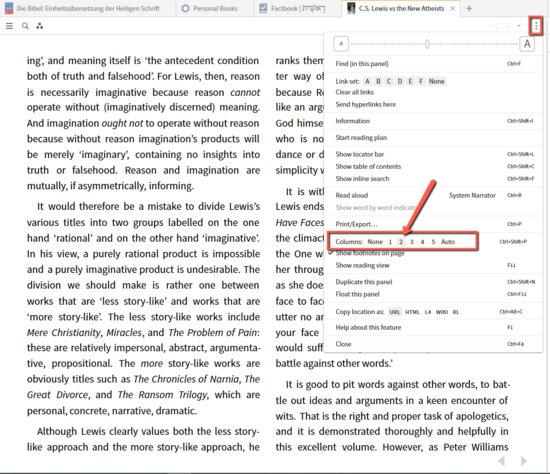Set columns to Auto
550x474 pixels.
coord(448,242)
